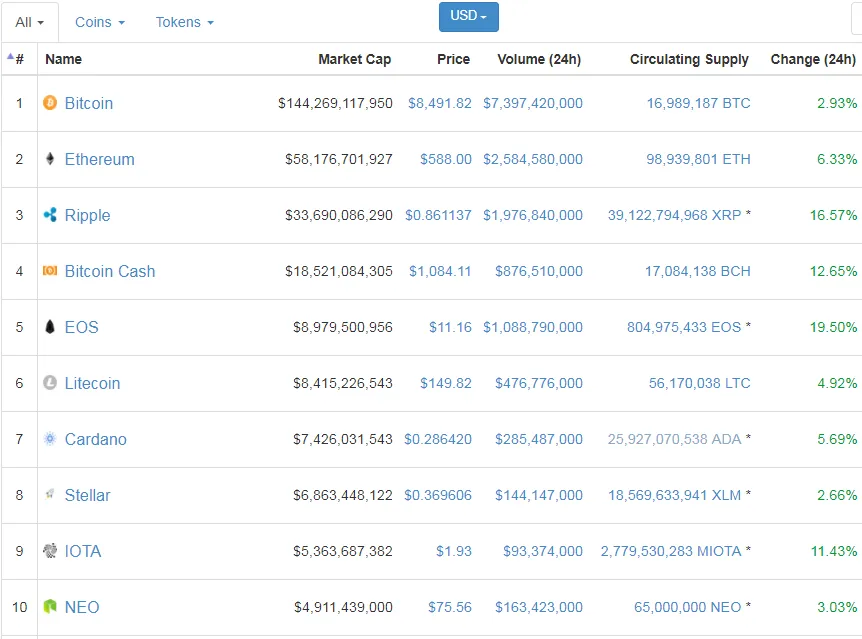Open Bitcoin price $8,491.82 link

pyautogui.click(x=439, y=103)
